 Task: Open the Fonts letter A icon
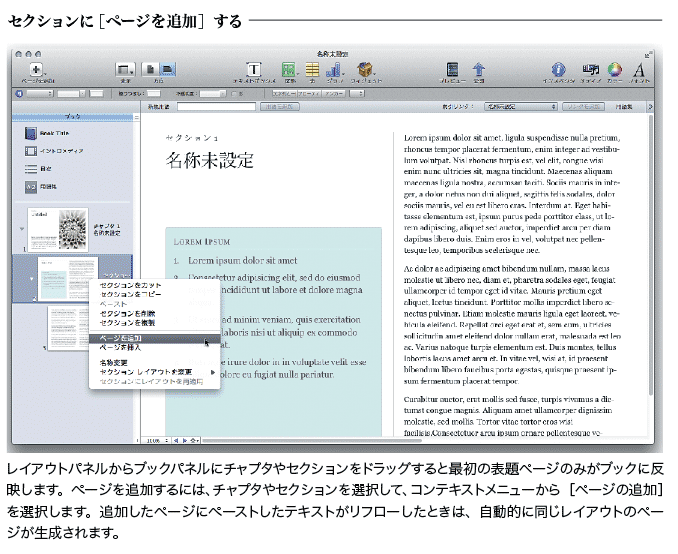coord(639,70)
